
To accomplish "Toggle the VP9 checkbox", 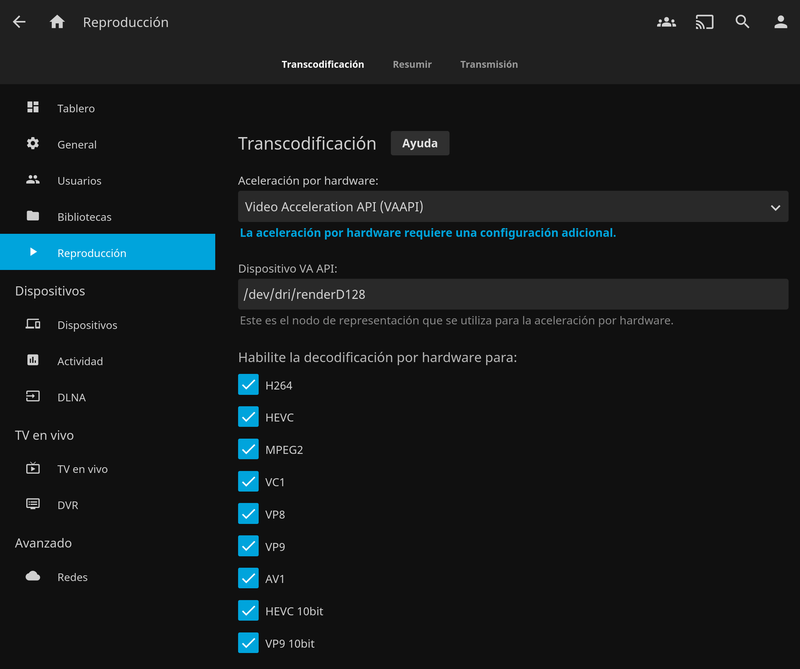I will point(248,546).
